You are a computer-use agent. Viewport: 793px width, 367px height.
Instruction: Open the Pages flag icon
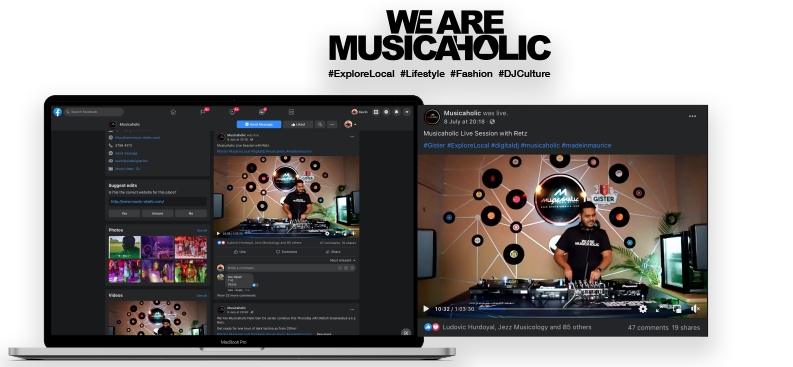click(203, 112)
